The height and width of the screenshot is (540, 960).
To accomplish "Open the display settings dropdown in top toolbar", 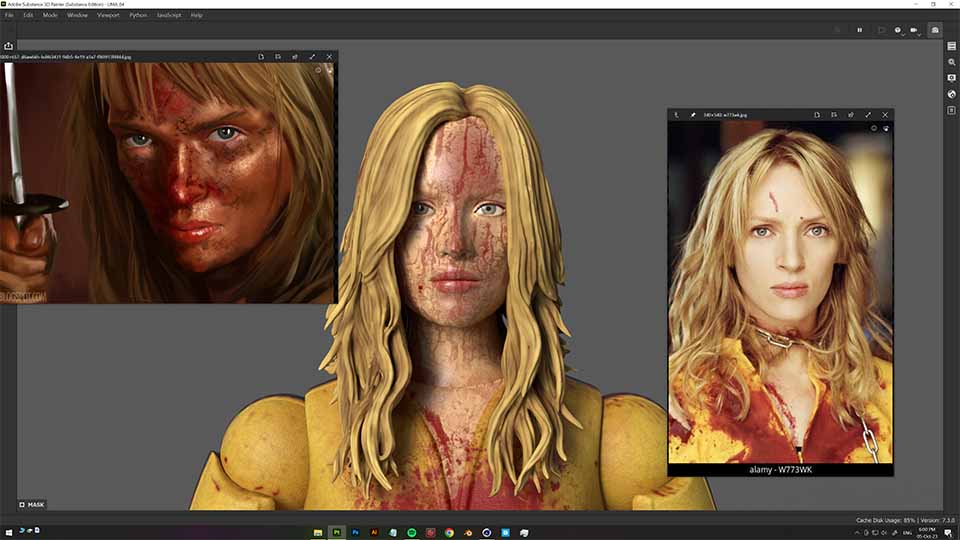I will [898, 30].
